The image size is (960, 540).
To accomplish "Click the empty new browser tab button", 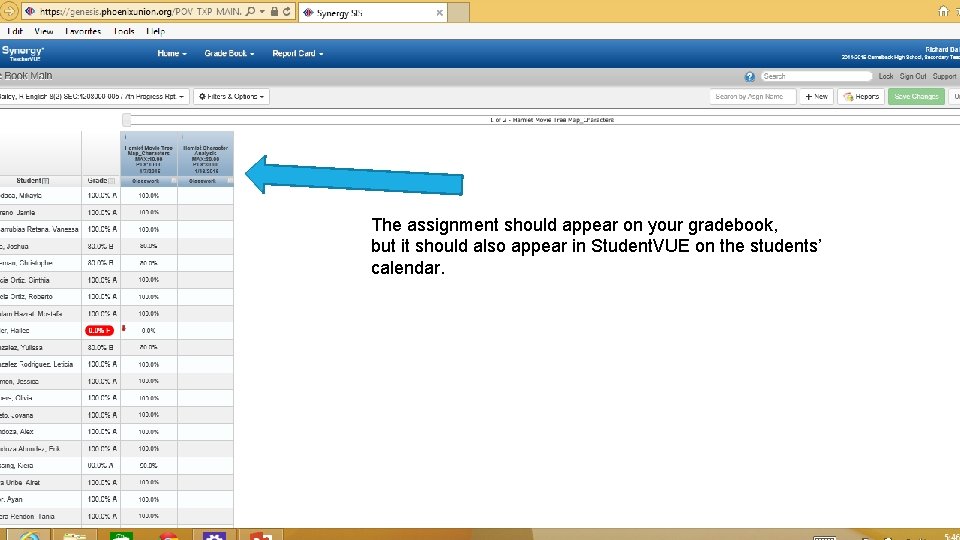I will 459,13.
